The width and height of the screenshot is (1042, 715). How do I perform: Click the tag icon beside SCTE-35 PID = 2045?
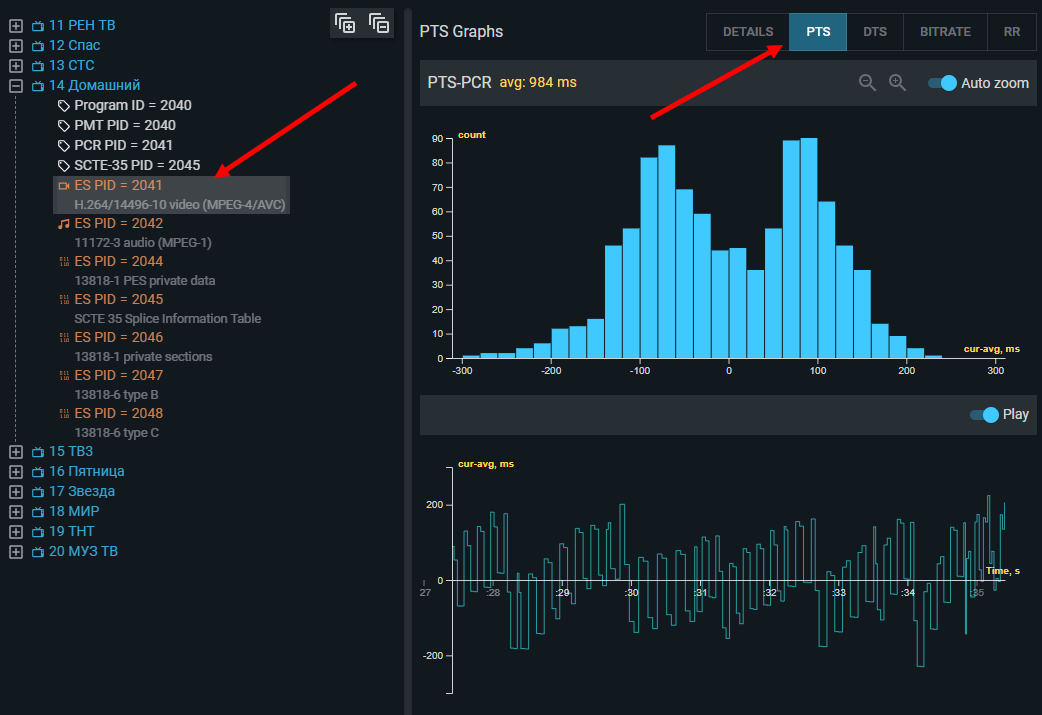pos(64,166)
